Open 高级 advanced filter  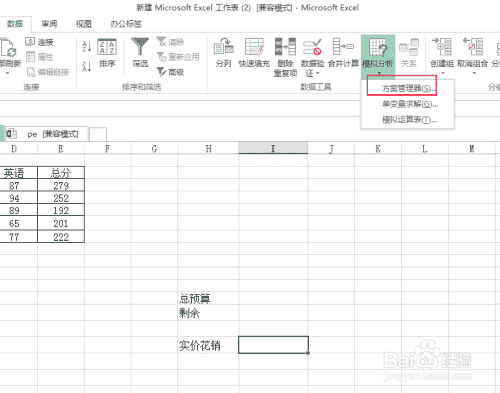(170, 72)
